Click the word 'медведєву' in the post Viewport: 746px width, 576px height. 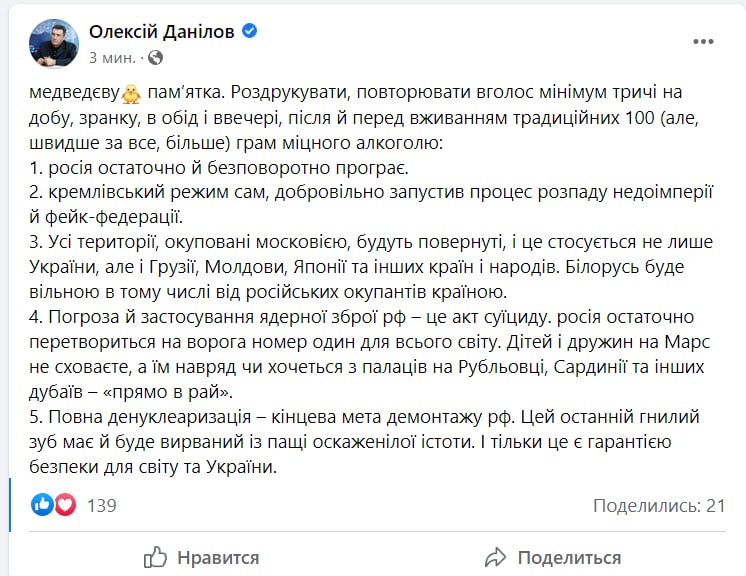[x=74, y=92]
